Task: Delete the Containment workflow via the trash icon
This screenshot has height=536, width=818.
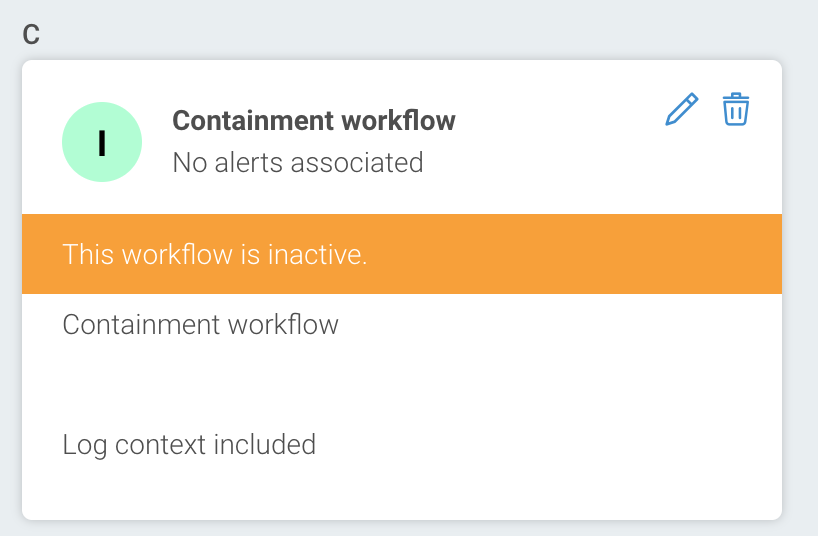Action: click(x=736, y=109)
